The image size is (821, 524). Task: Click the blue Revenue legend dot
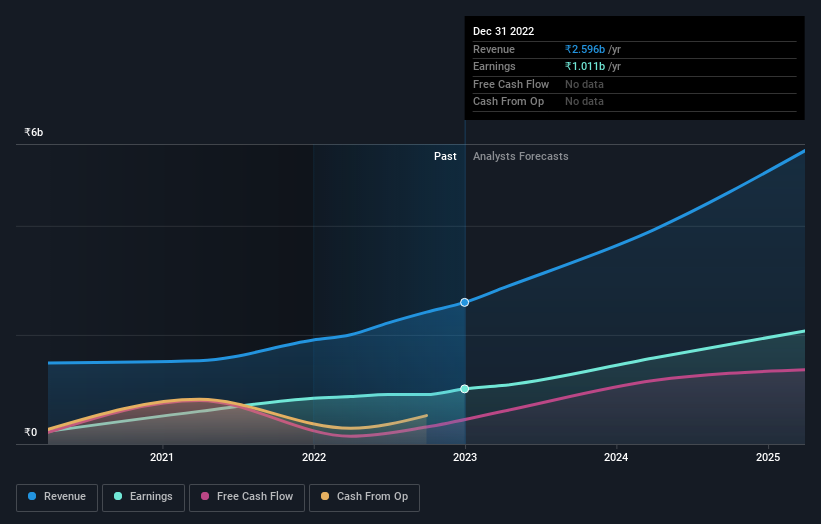[32, 496]
